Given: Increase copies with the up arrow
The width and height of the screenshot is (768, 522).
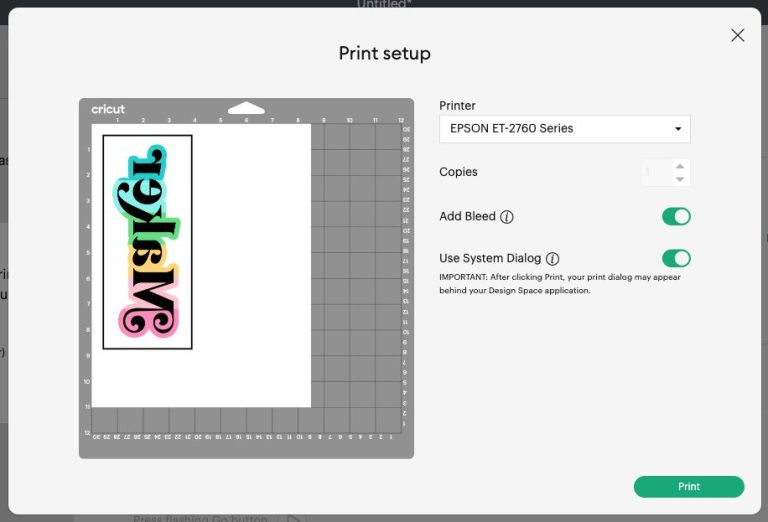Looking at the screenshot, I should (x=680, y=167).
